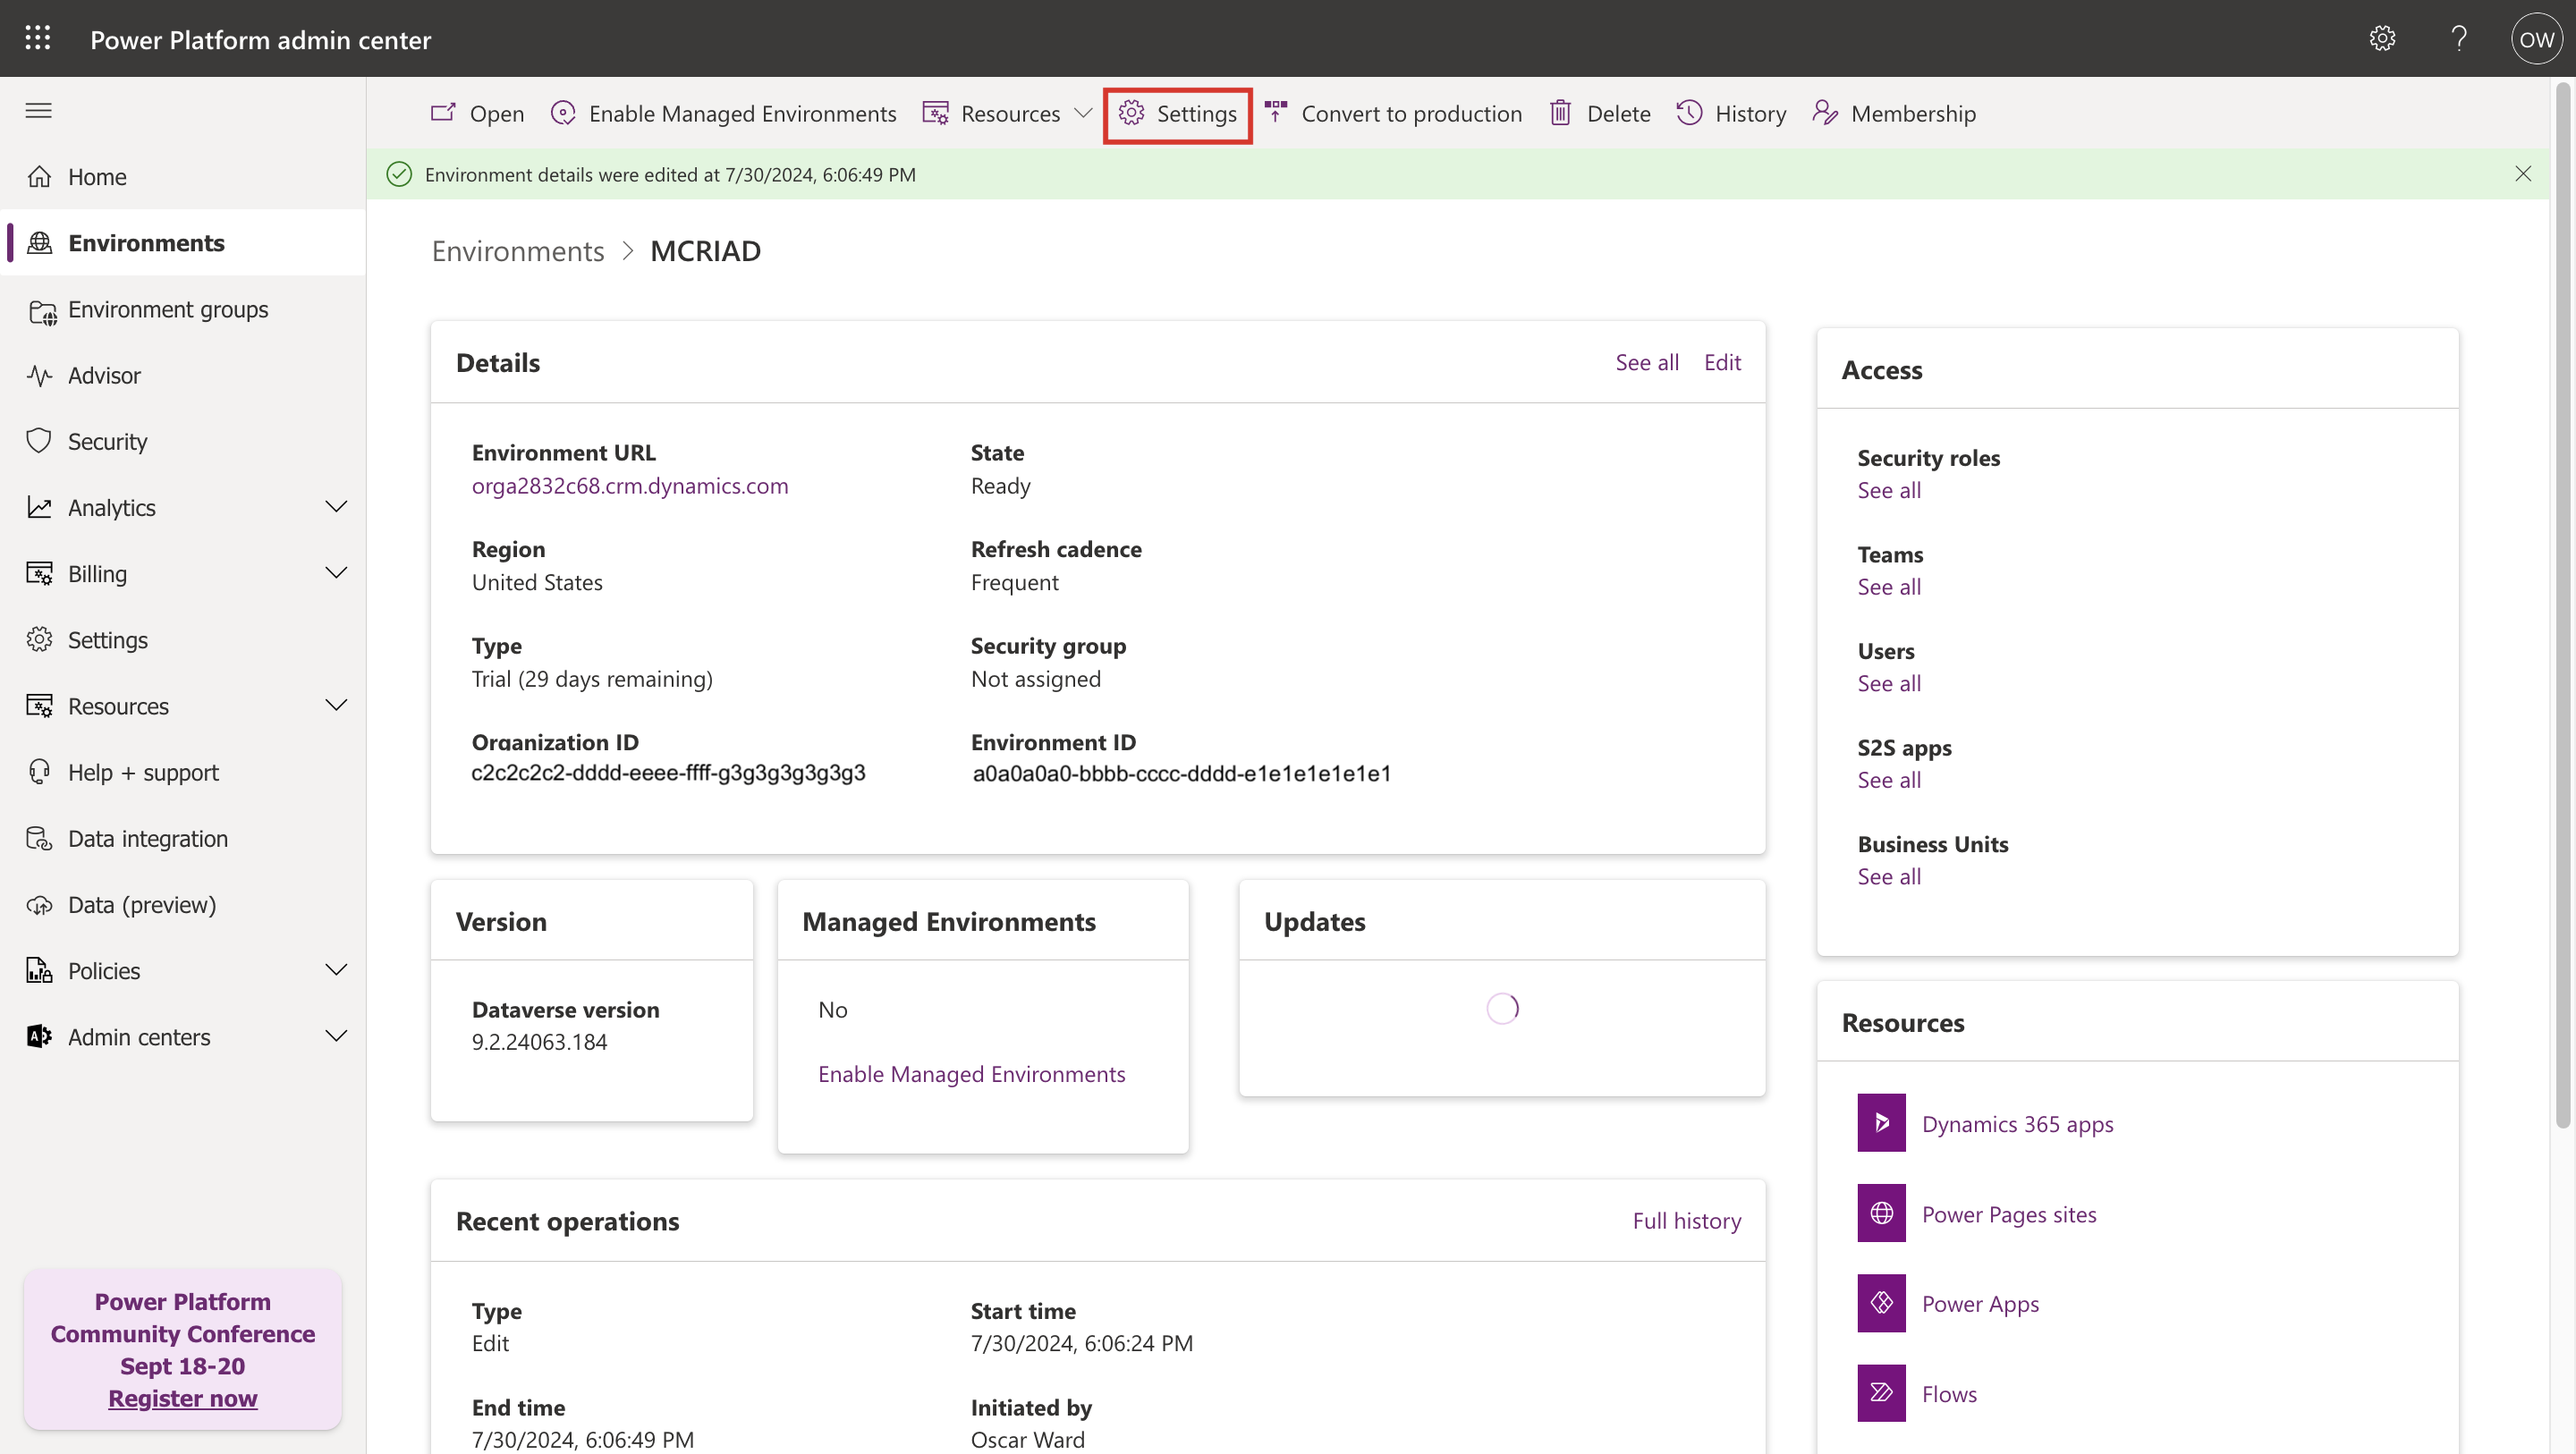See all Business Units
The image size is (2576, 1454).
click(x=1889, y=876)
